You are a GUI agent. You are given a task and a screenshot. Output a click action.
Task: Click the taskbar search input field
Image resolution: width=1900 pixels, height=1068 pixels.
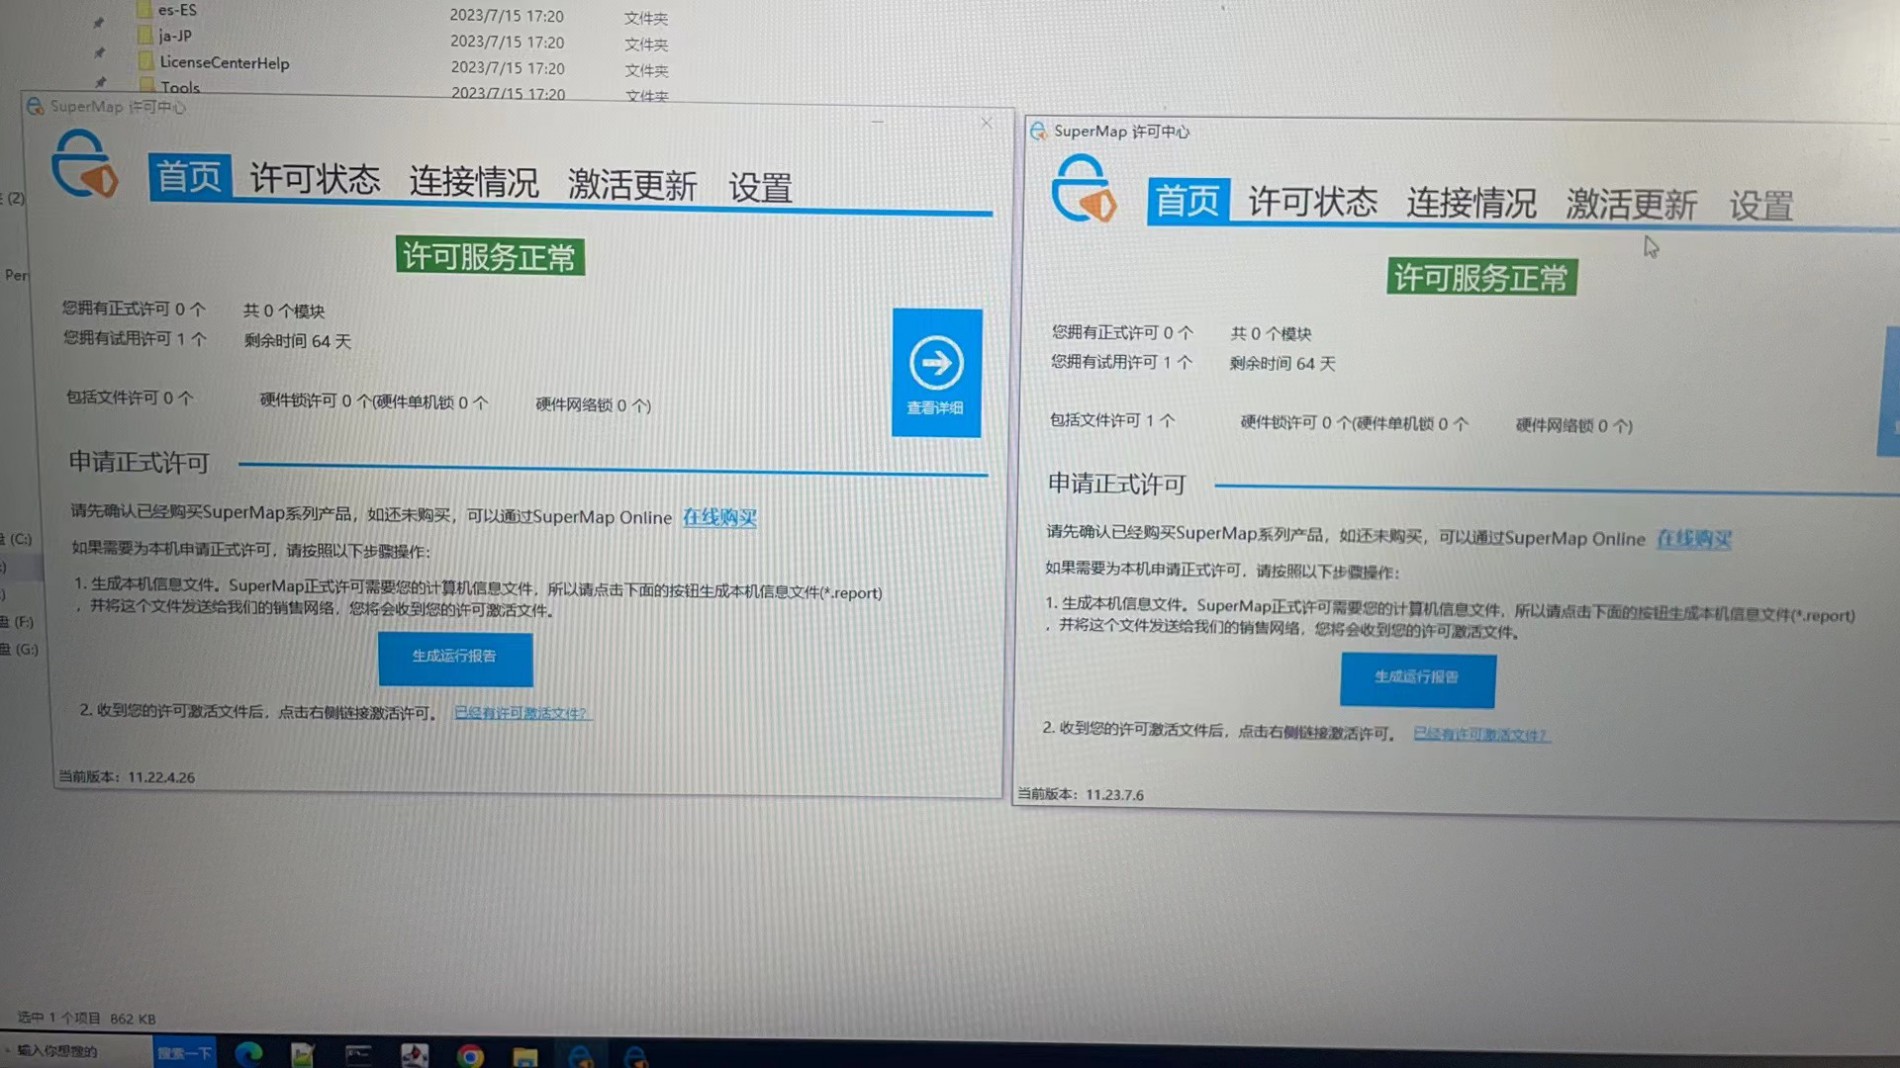[x=78, y=1051]
